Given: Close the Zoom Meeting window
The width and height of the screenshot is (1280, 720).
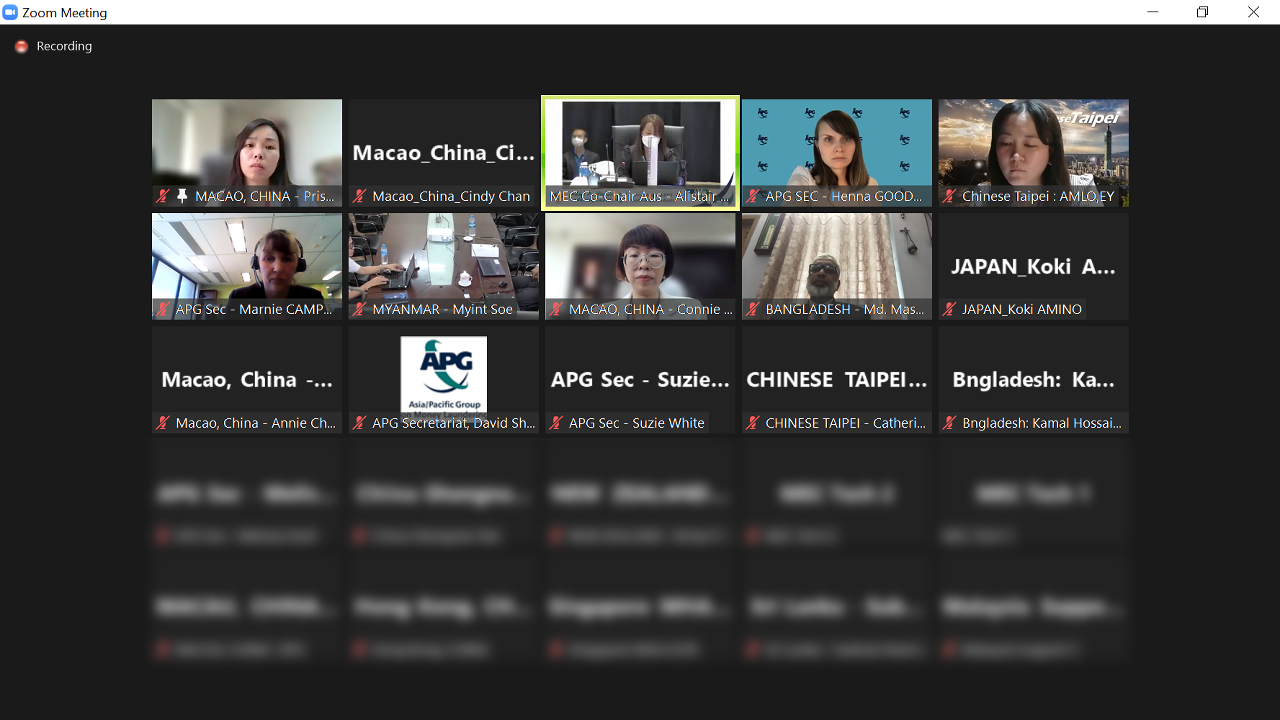Looking at the screenshot, I should tap(1253, 12).
